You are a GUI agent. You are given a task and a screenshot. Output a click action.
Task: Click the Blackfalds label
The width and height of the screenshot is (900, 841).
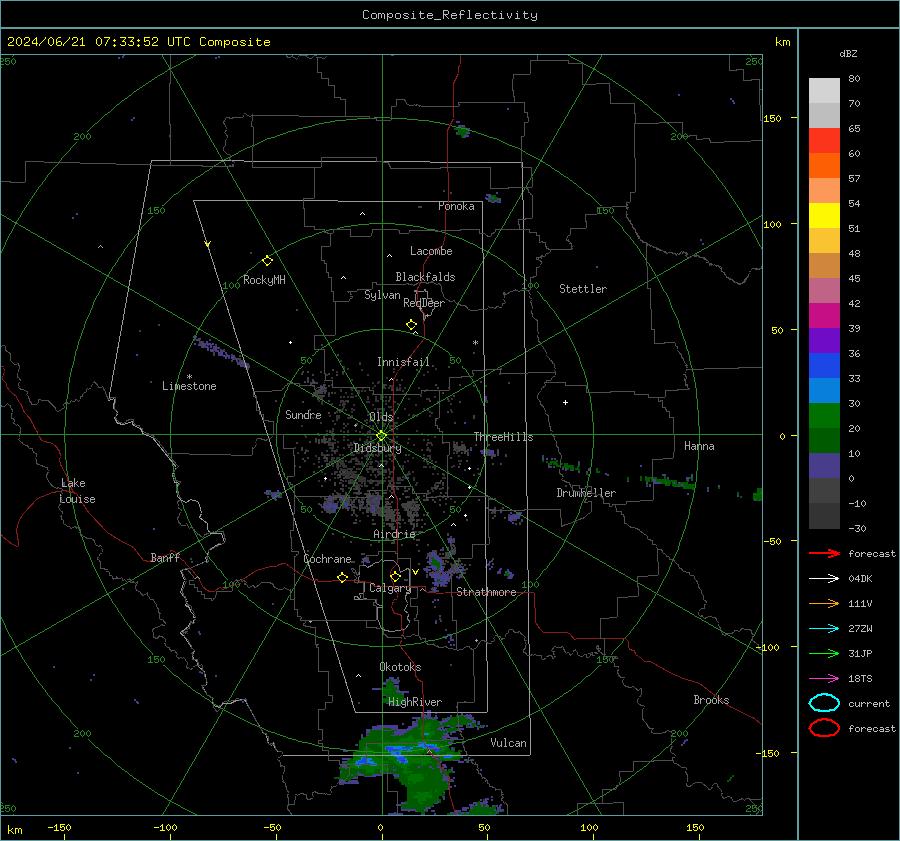point(425,277)
